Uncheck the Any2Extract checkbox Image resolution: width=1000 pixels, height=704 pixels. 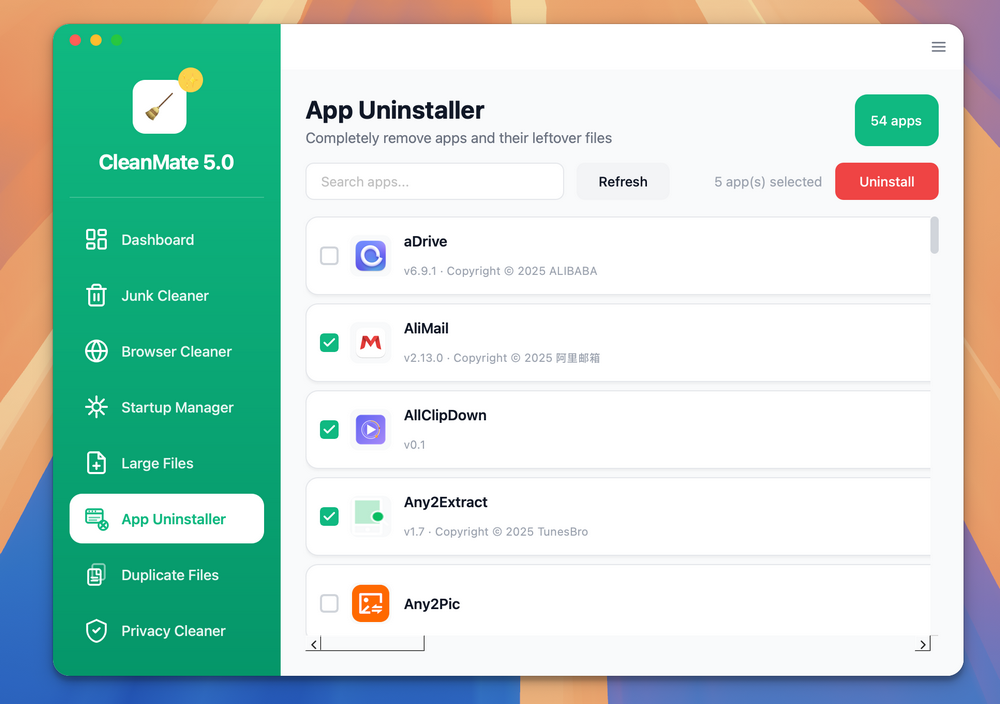click(329, 517)
